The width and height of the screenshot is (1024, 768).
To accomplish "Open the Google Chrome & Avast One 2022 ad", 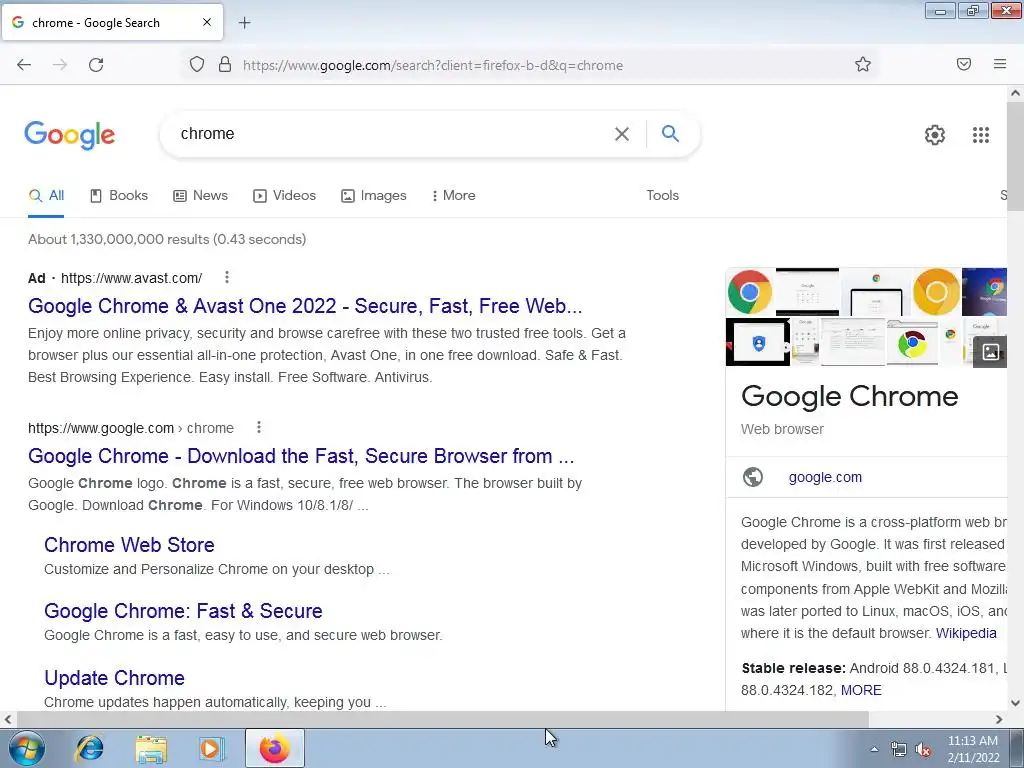I will pyautogui.click(x=305, y=306).
